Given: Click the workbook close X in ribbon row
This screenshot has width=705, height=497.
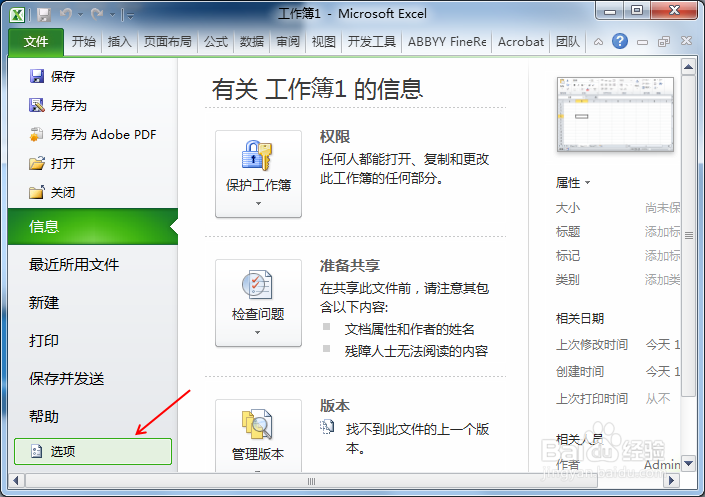Looking at the screenshot, I should click(x=686, y=41).
